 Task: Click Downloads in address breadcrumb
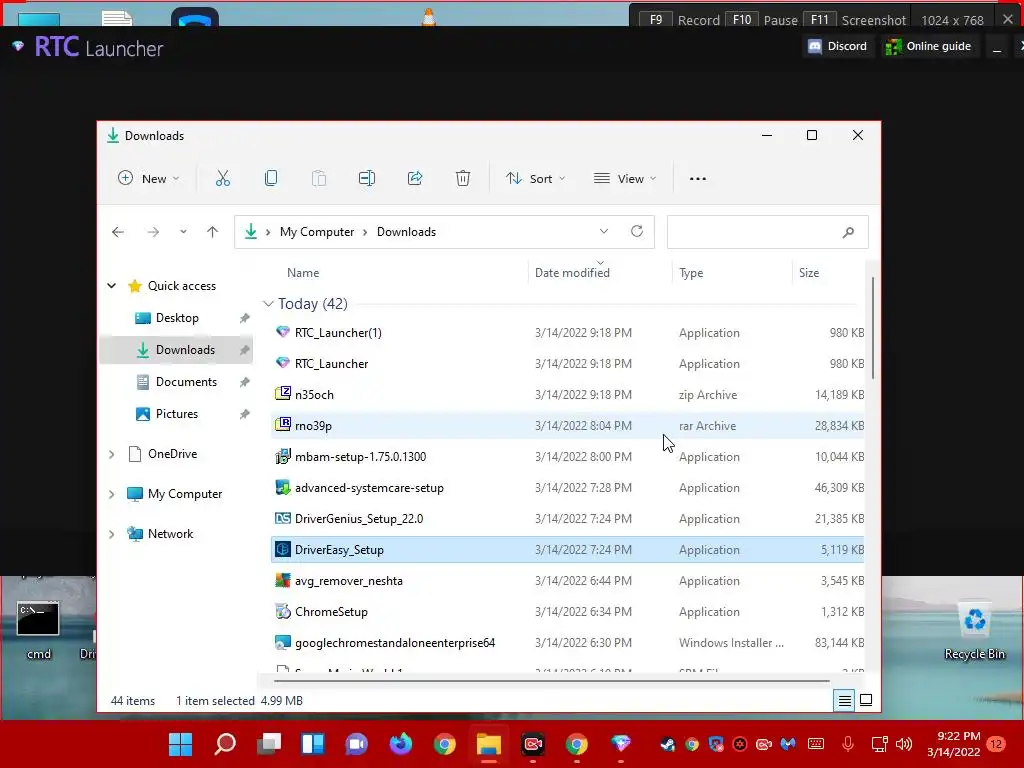406,232
